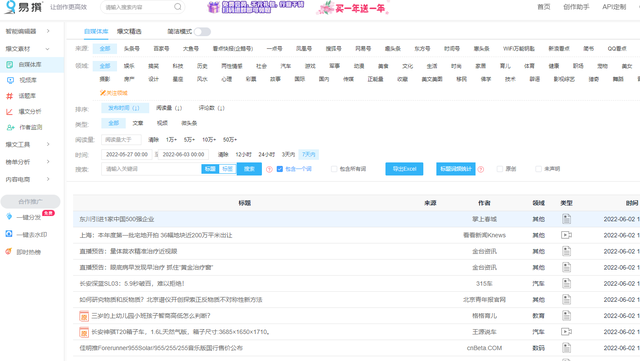Toggle the 简洁模式 switch
This screenshot has height=361, width=640.
tap(202, 31)
